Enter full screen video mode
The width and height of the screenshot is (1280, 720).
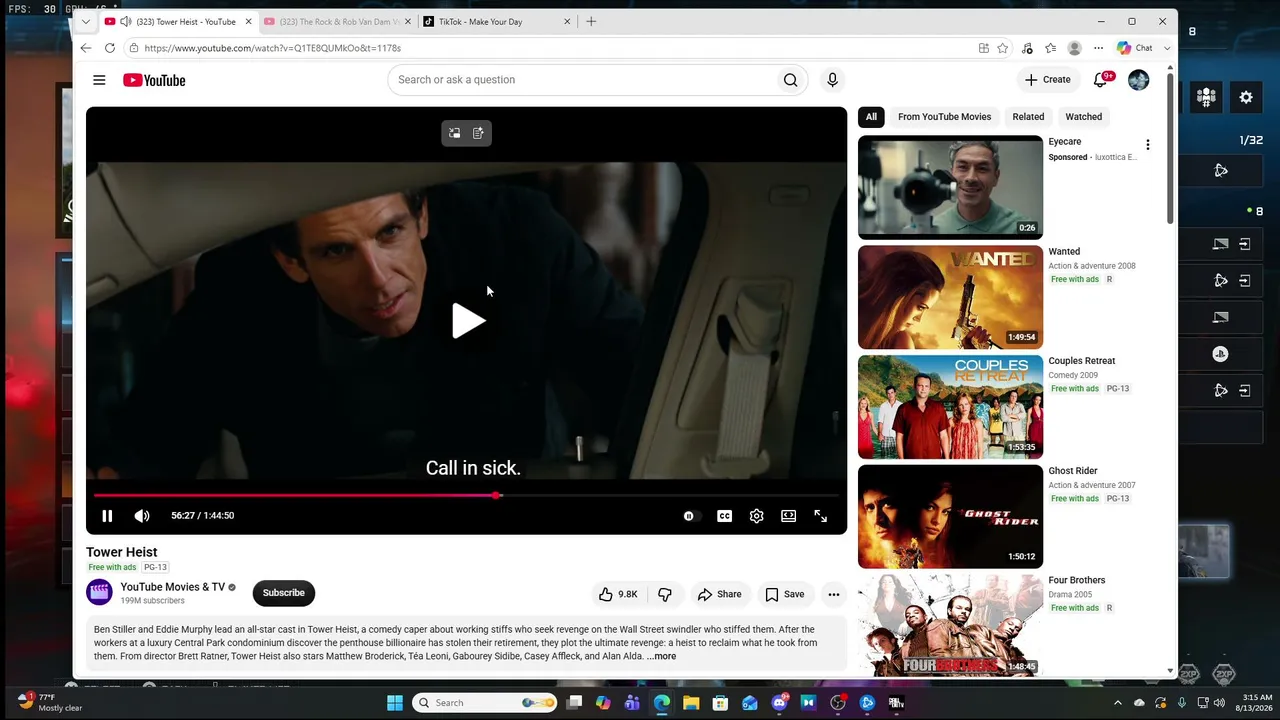coord(821,516)
